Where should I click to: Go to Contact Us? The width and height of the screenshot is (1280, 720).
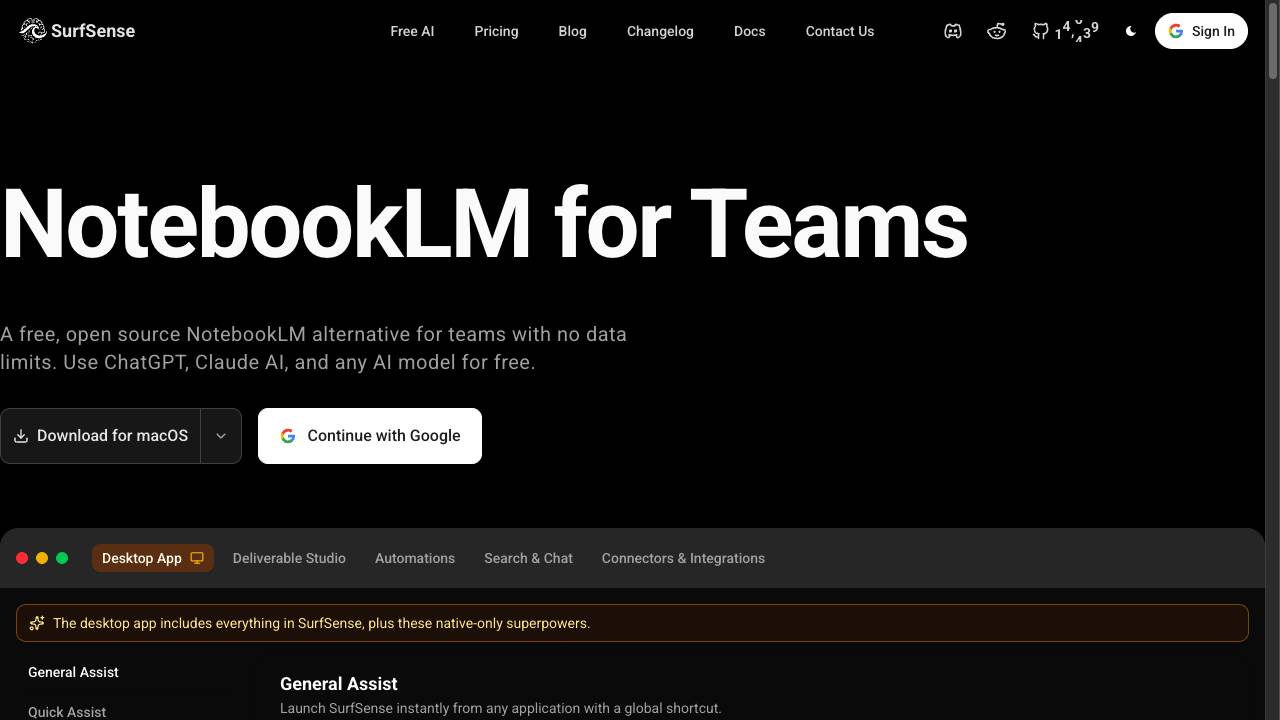[x=840, y=31]
